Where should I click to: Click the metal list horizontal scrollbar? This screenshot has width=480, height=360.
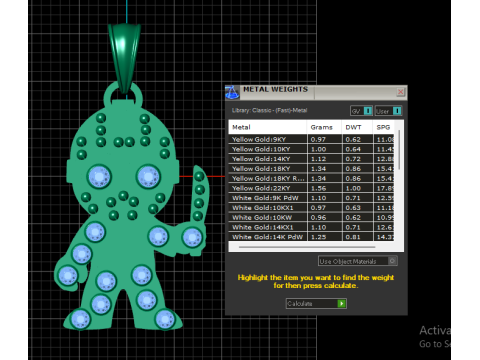307,247
